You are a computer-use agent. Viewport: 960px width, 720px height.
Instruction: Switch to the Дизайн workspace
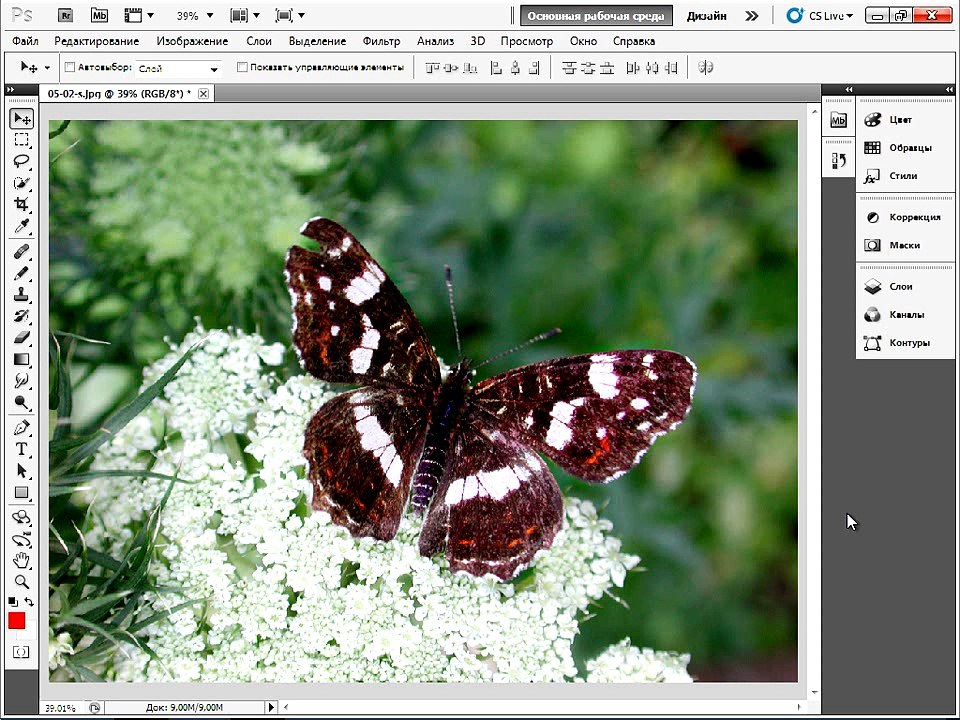pyautogui.click(x=707, y=16)
